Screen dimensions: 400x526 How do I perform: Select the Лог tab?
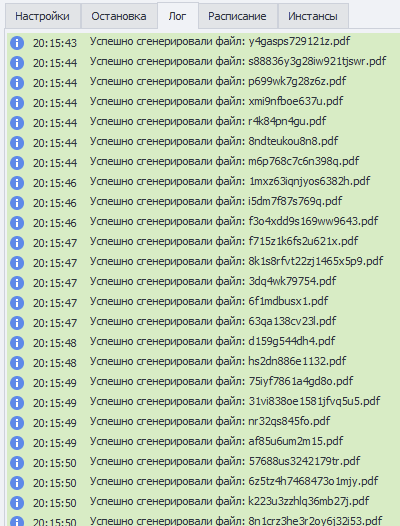[x=178, y=16]
